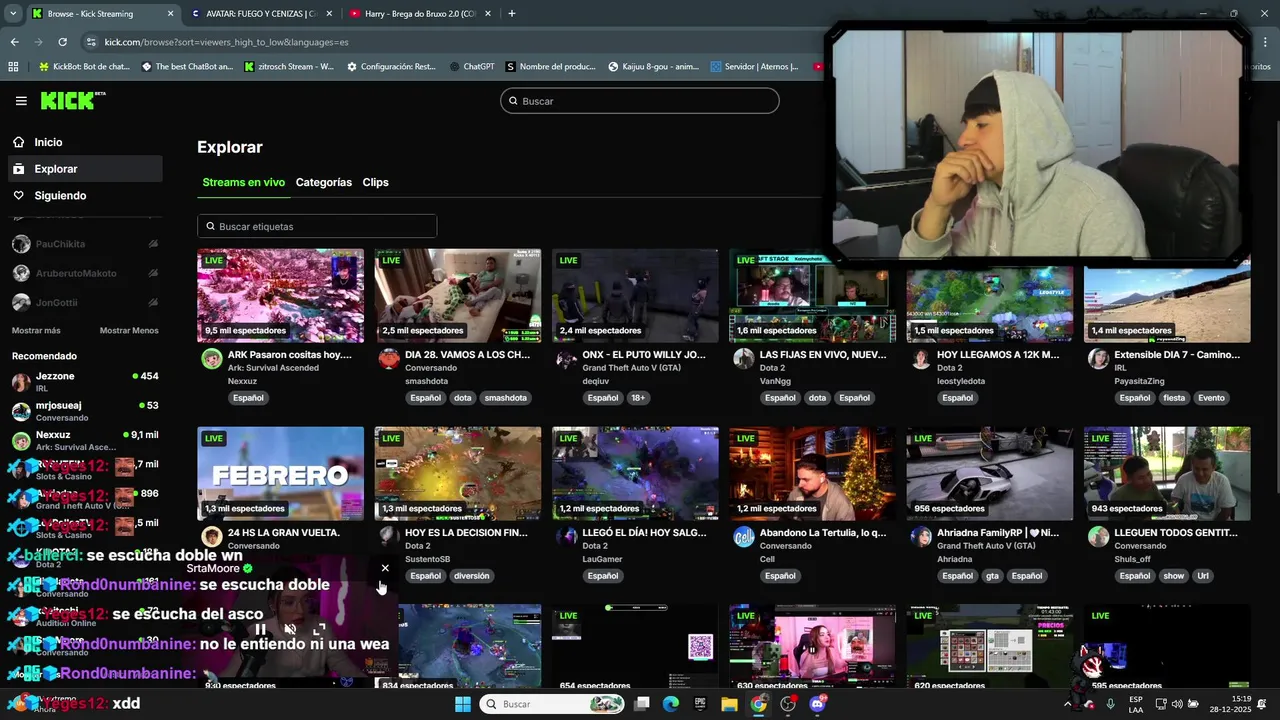Select the 18+ tag under ONX stream
Image resolution: width=1280 pixels, height=720 pixels.
tap(638, 398)
